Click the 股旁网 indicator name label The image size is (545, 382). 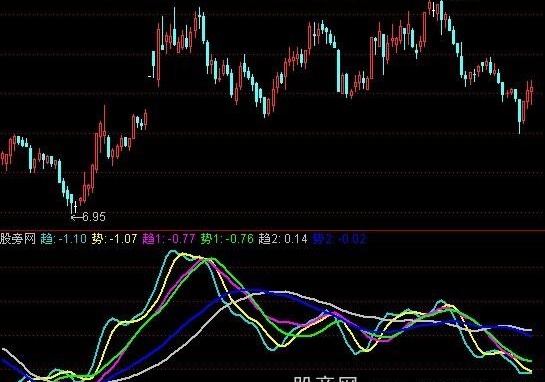click(x=18, y=239)
